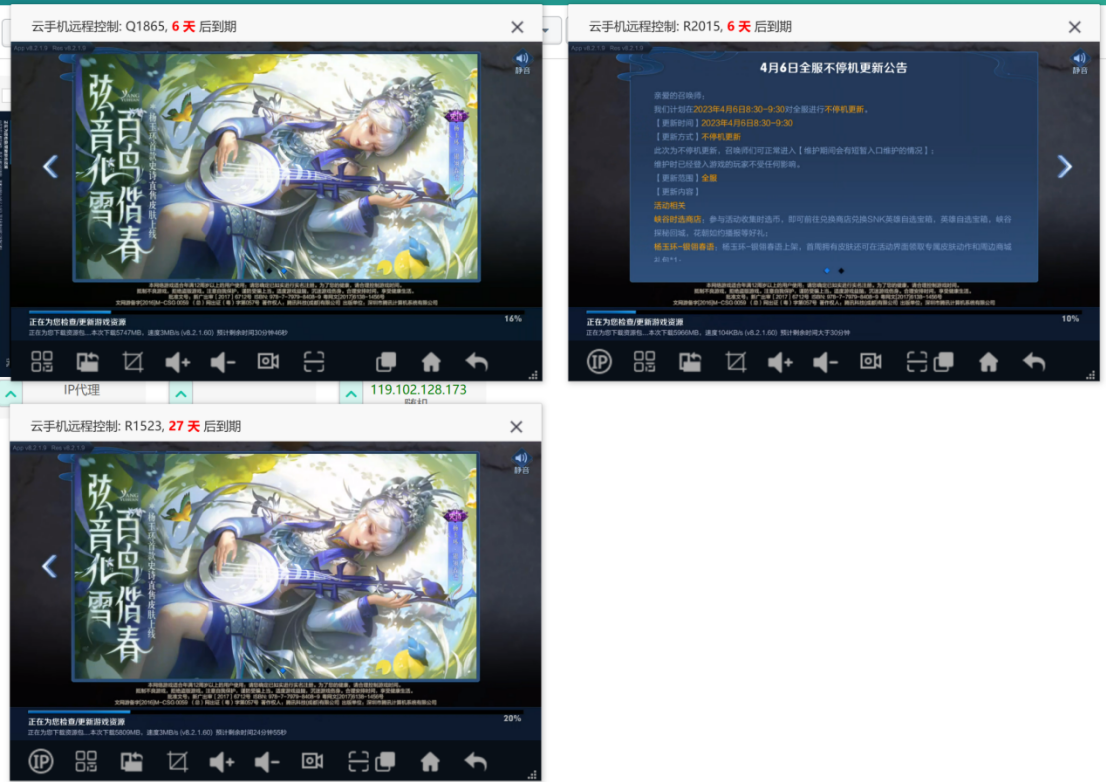Click the file transfer icon in R1523 toolbar
Image resolution: width=1106 pixels, height=782 pixels.
point(132,761)
